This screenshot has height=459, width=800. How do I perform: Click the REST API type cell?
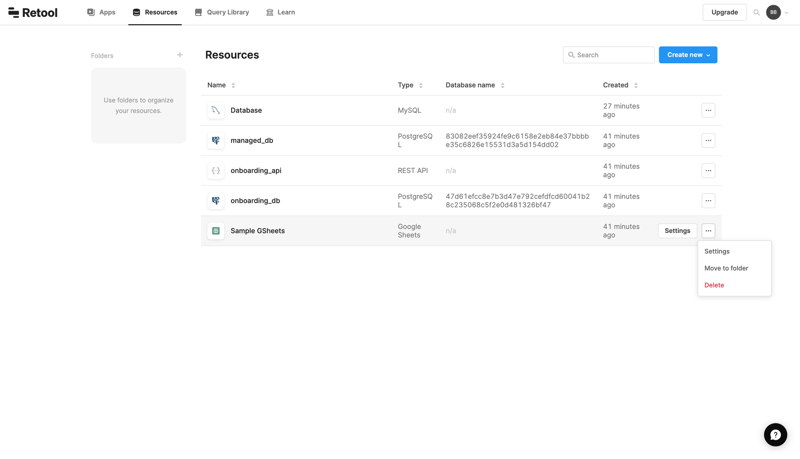[413, 170]
